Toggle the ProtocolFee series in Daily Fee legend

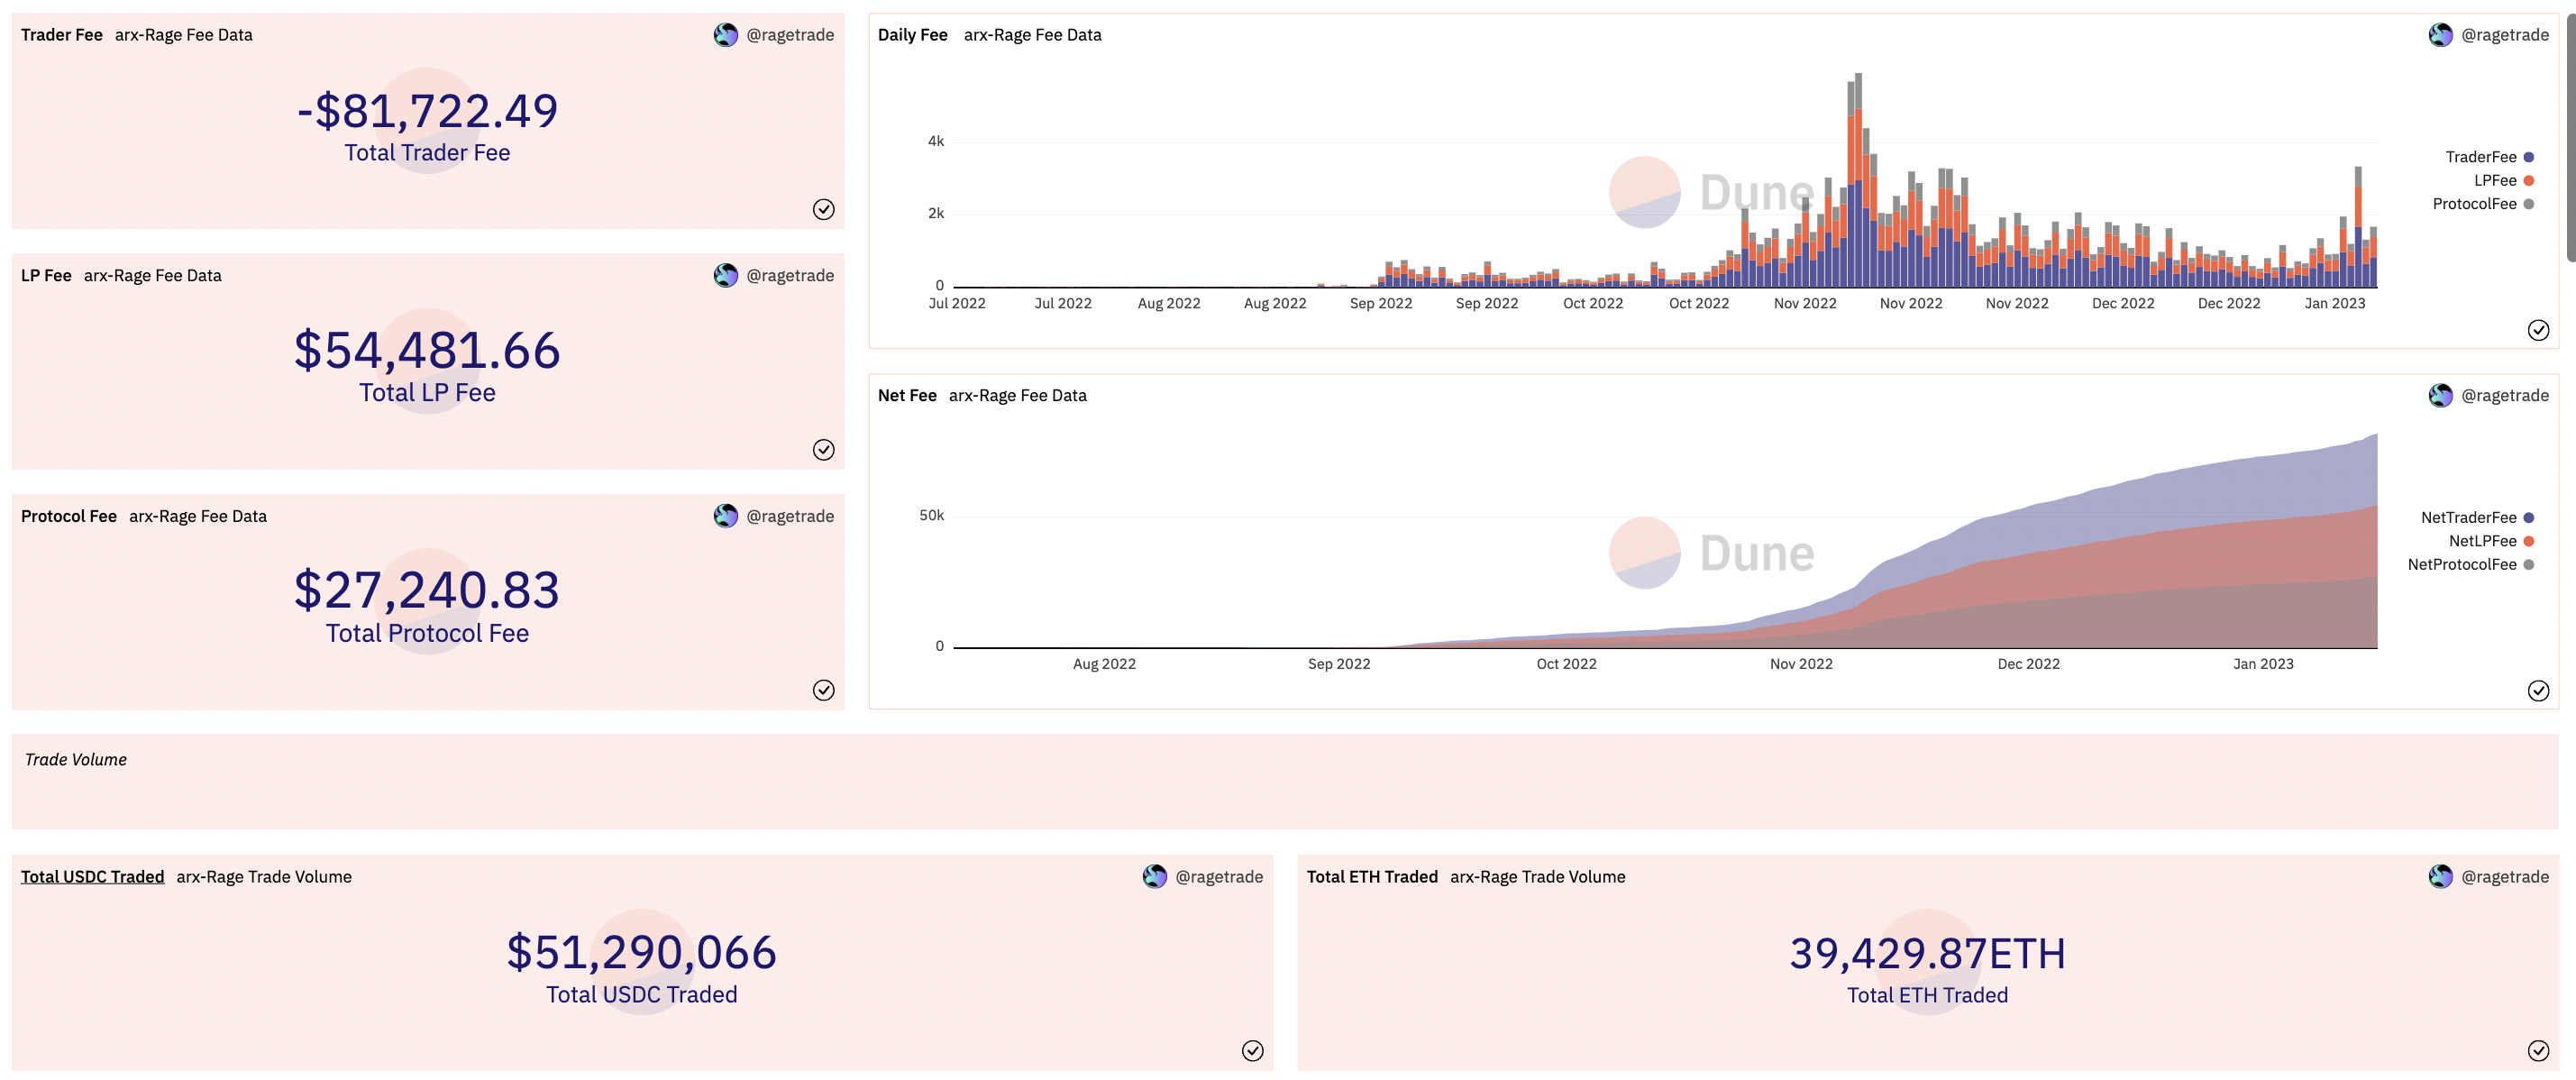coord(2483,204)
